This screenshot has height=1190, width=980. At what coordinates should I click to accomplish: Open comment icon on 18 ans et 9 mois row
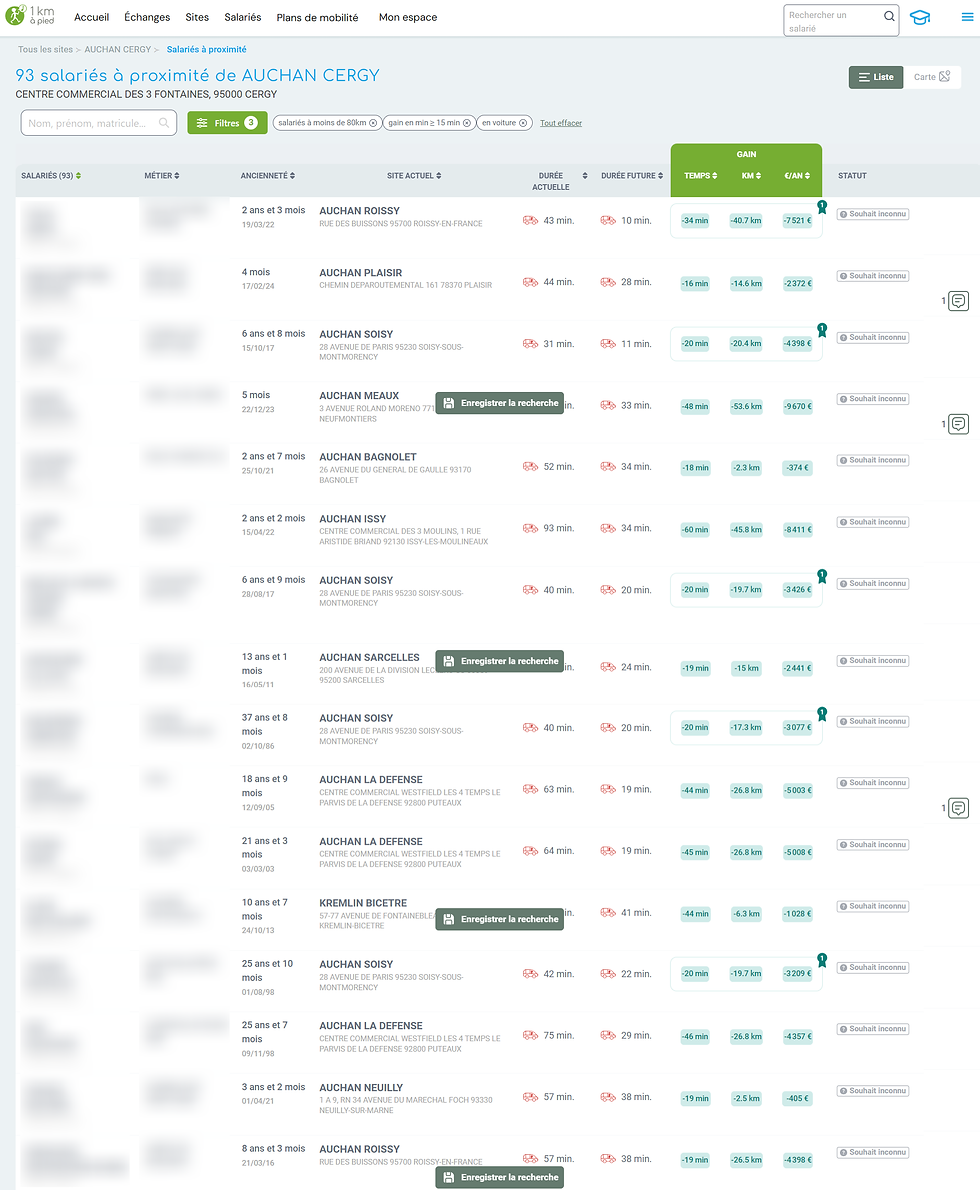click(x=959, y=808)
